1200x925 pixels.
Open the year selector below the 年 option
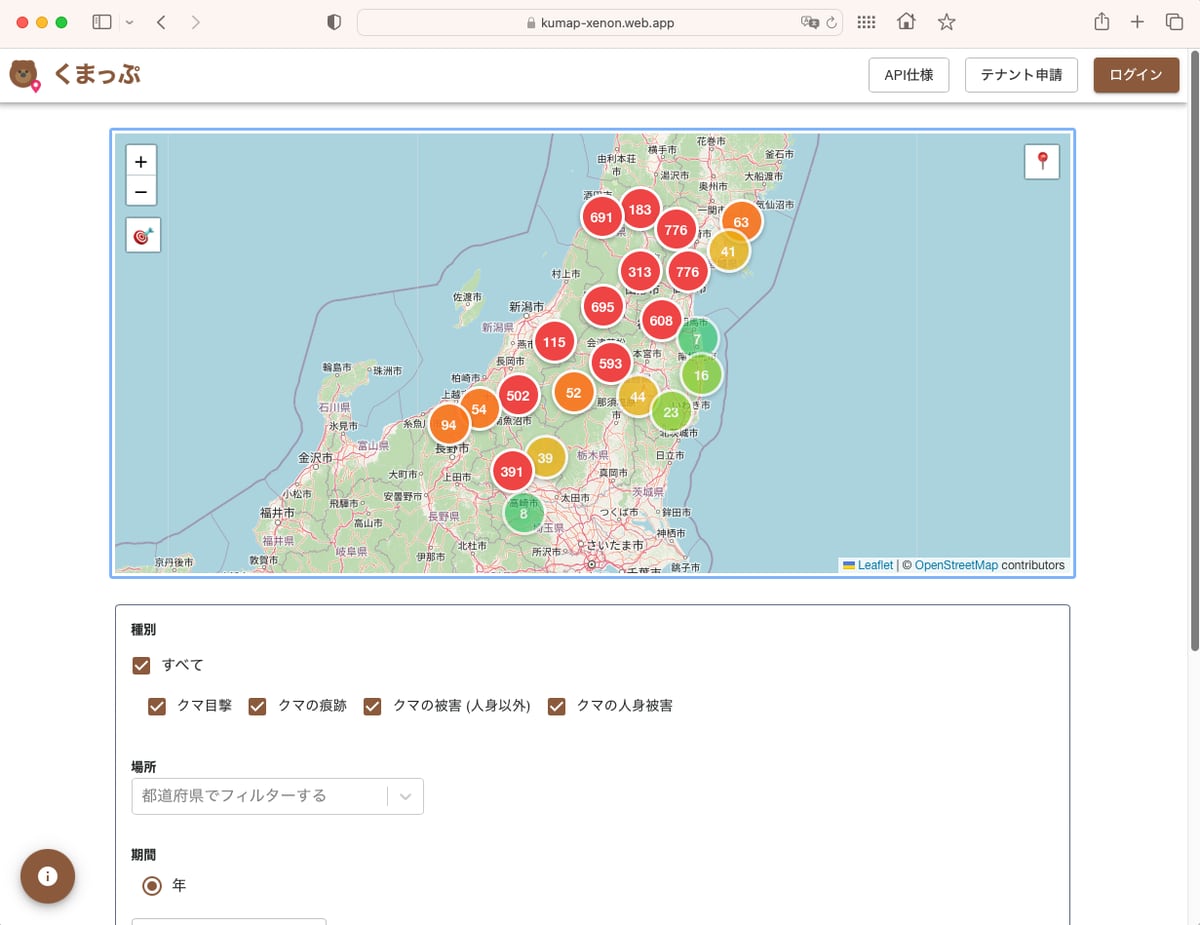pos(228,921)
